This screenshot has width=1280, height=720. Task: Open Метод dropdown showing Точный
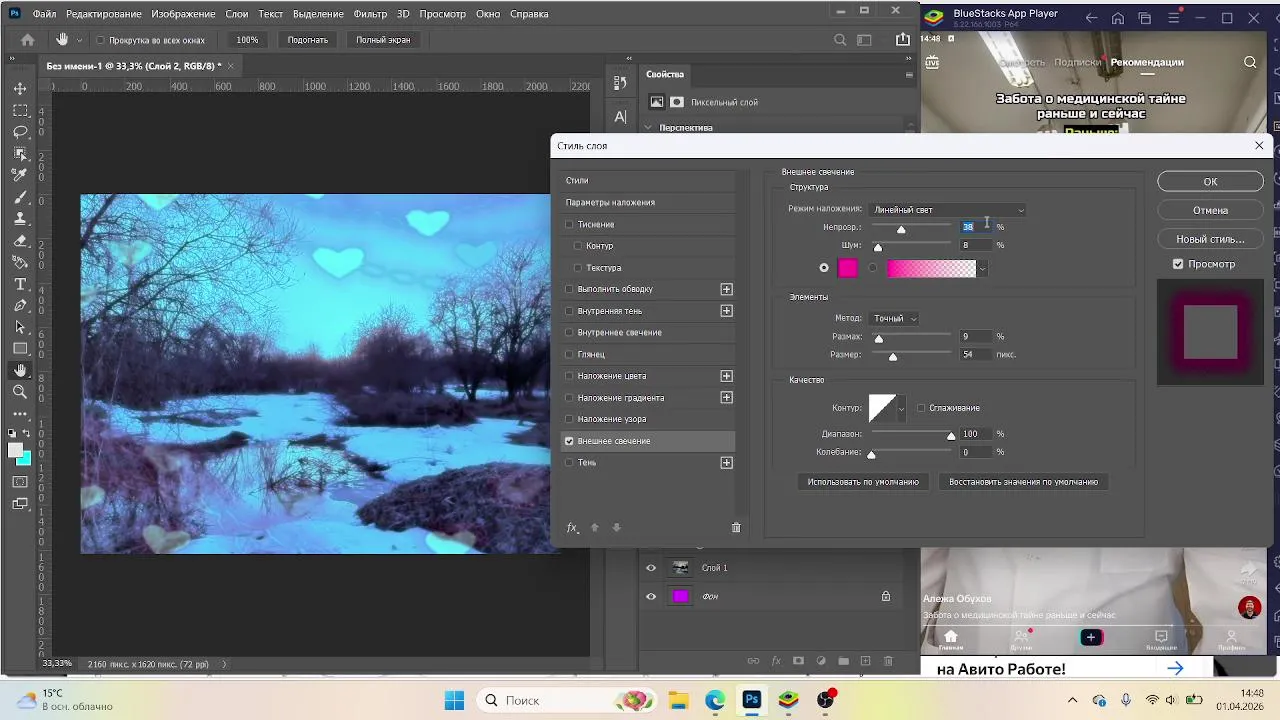895,318
